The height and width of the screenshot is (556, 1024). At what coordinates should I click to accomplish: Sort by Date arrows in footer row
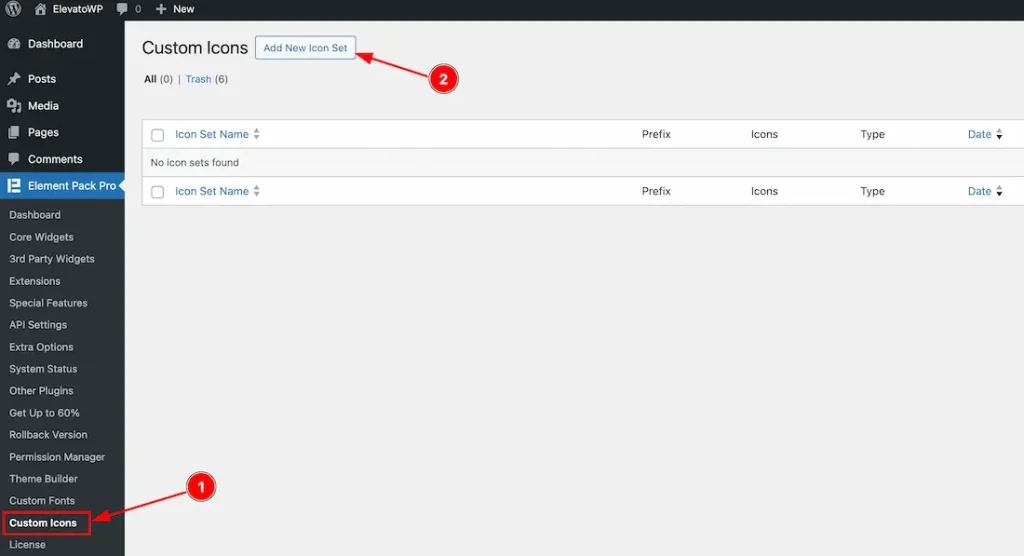(x=999, y=191)
